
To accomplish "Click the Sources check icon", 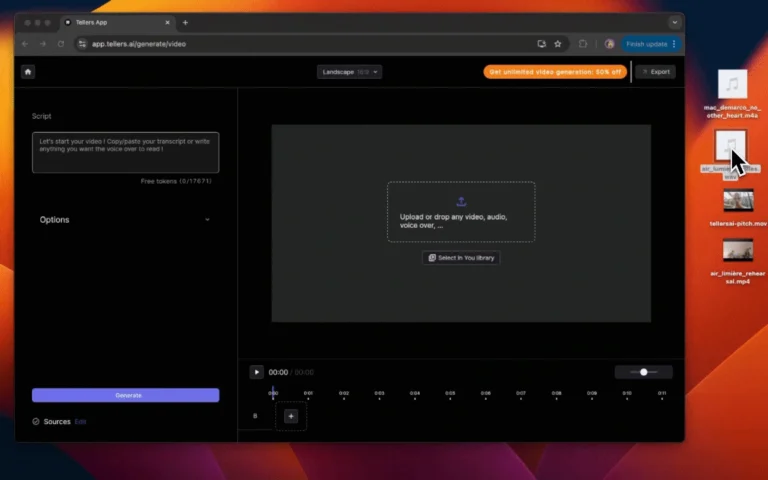I will coord(36,422).
